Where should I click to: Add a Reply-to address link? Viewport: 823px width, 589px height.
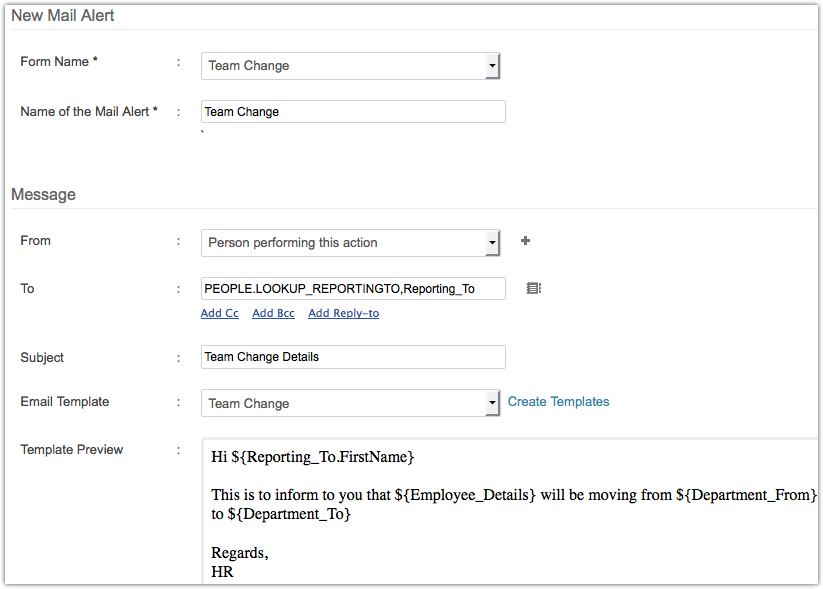click(x=343, y=313)
